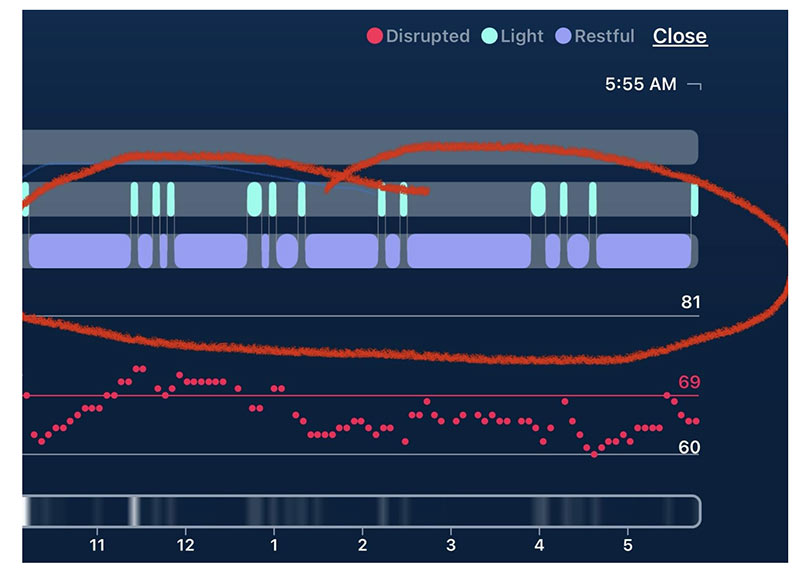Viewport: 800px width, 572px height.
Task: Tap the 60 heart rate baseline label
Action: [x=689, y=447]
